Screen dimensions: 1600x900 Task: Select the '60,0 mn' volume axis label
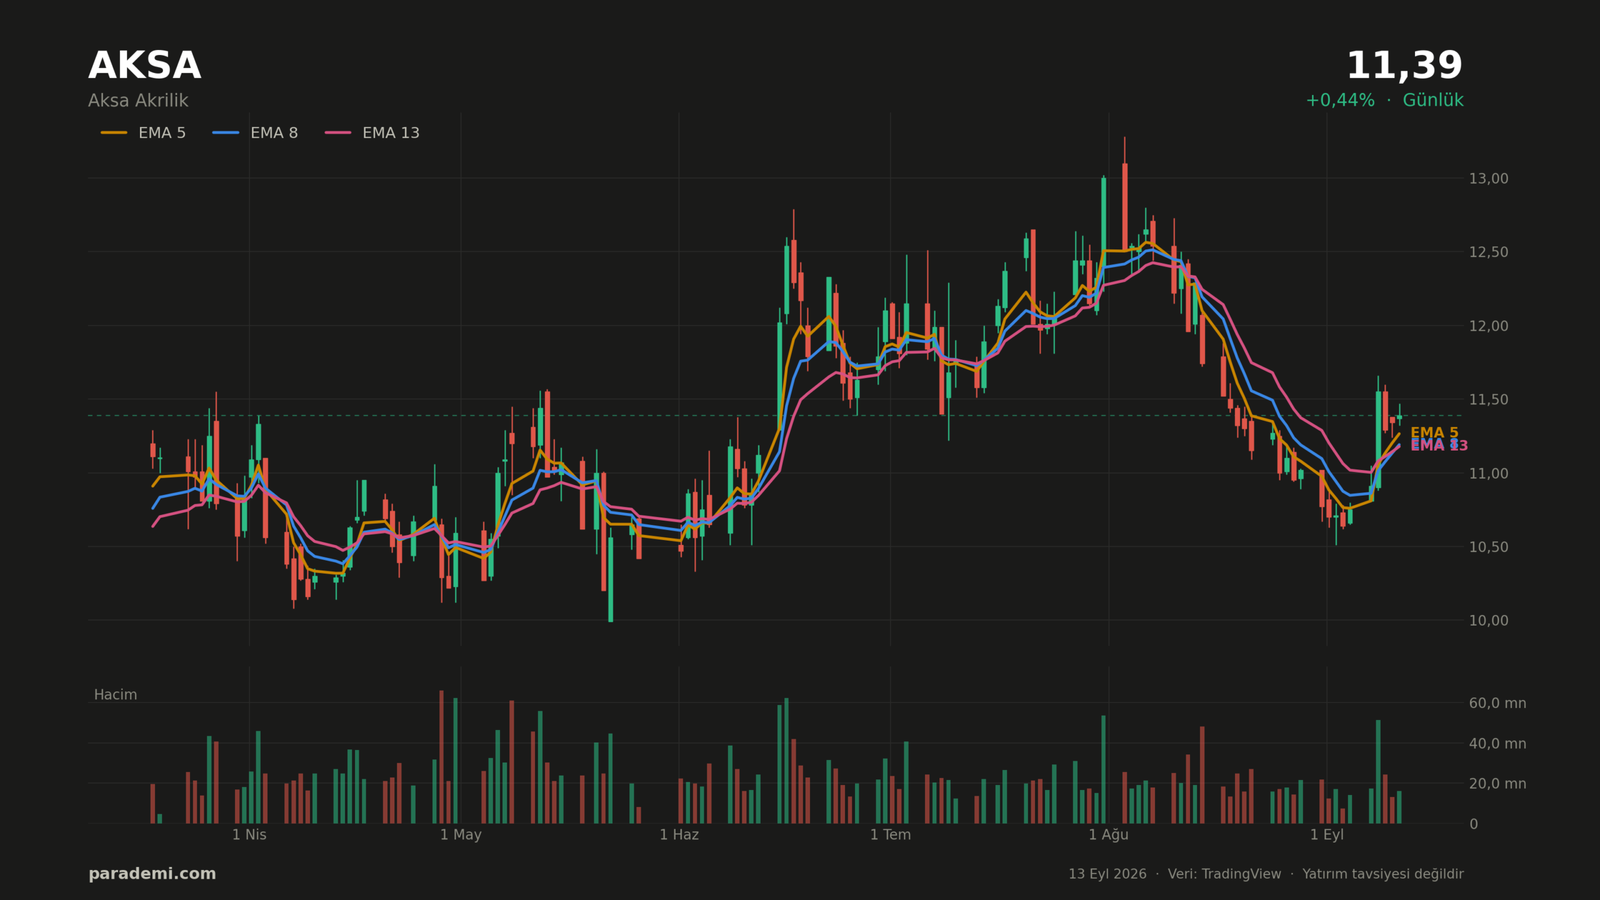pyautogui.click(x=1497, y=704)
